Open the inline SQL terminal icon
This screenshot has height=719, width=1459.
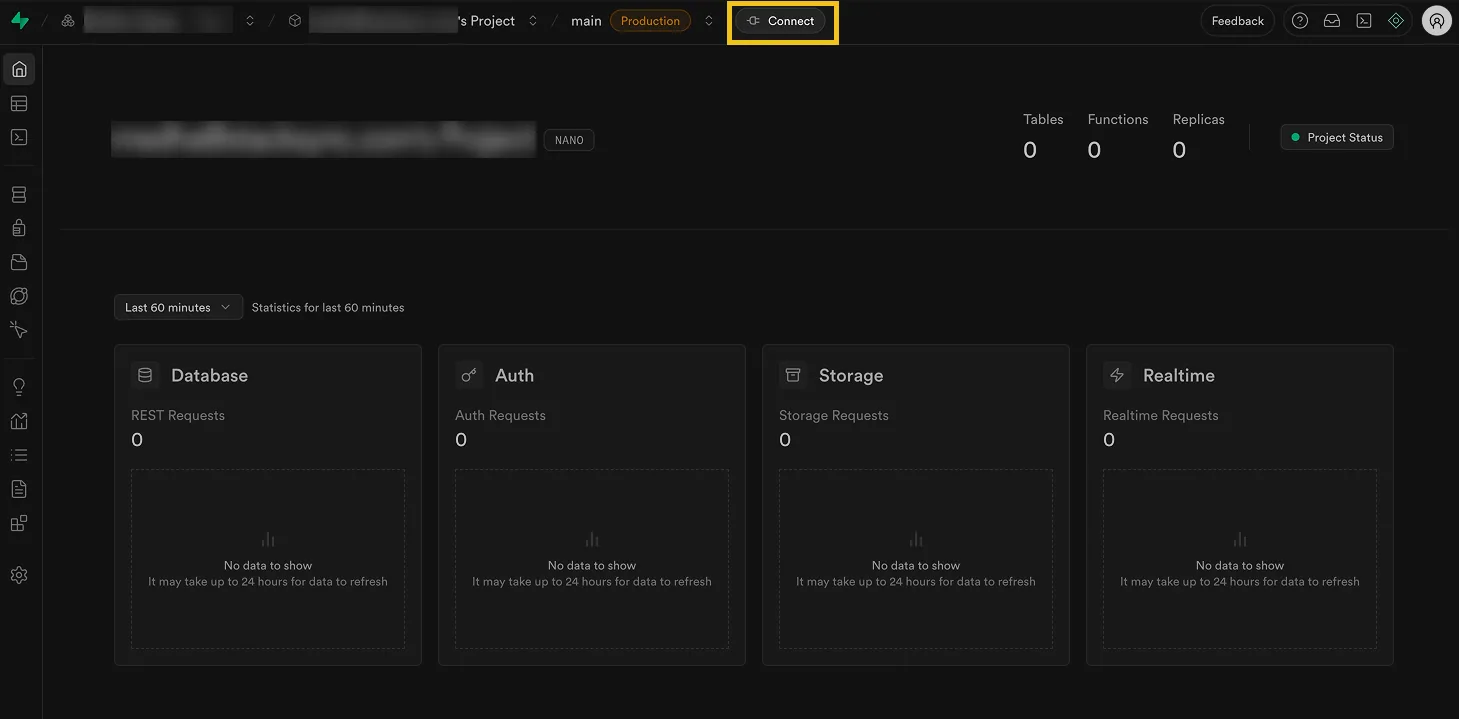[1364, 20]
